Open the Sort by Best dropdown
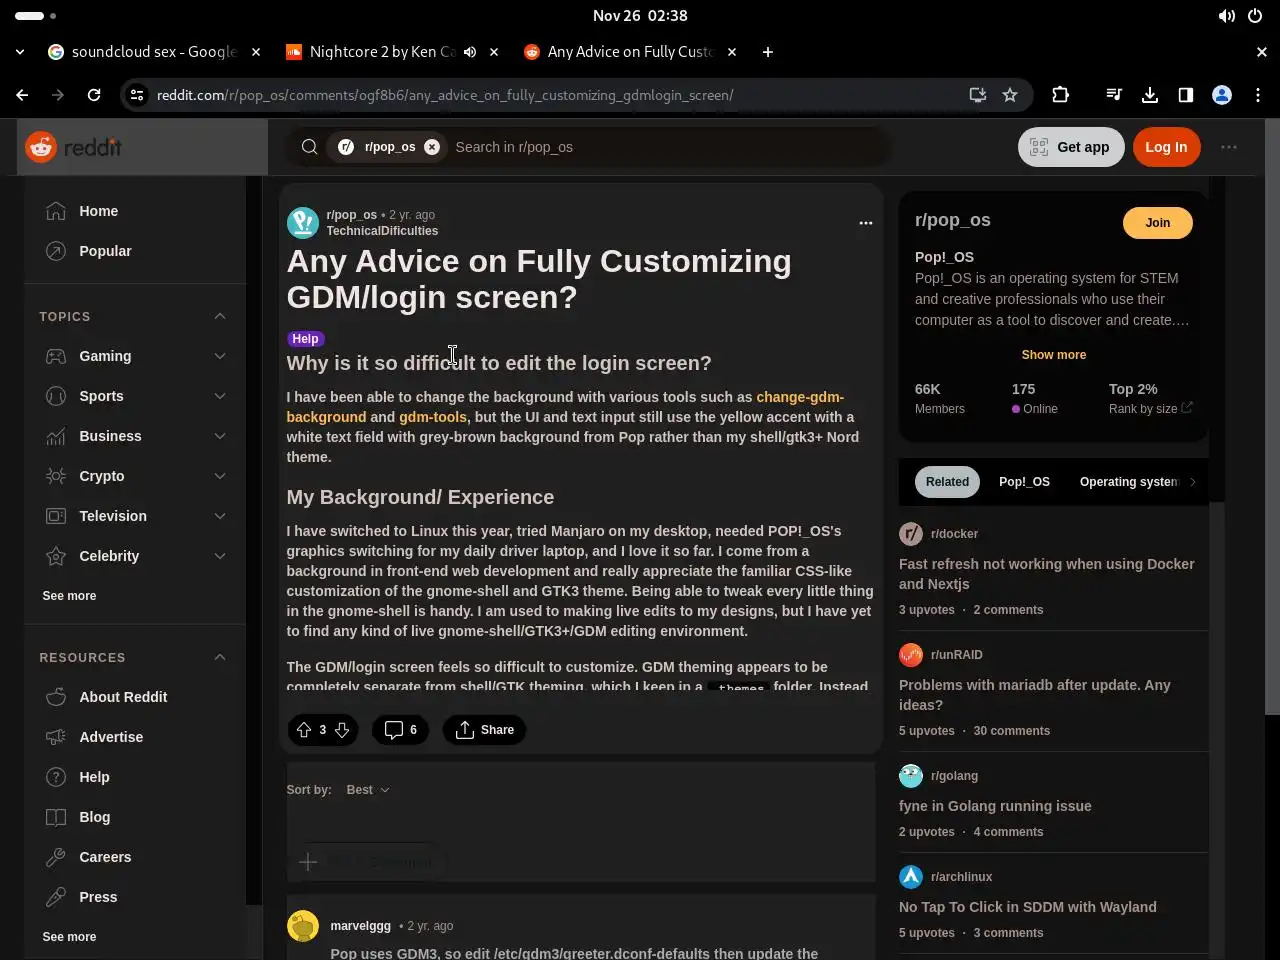 click(x=367, y=790)
